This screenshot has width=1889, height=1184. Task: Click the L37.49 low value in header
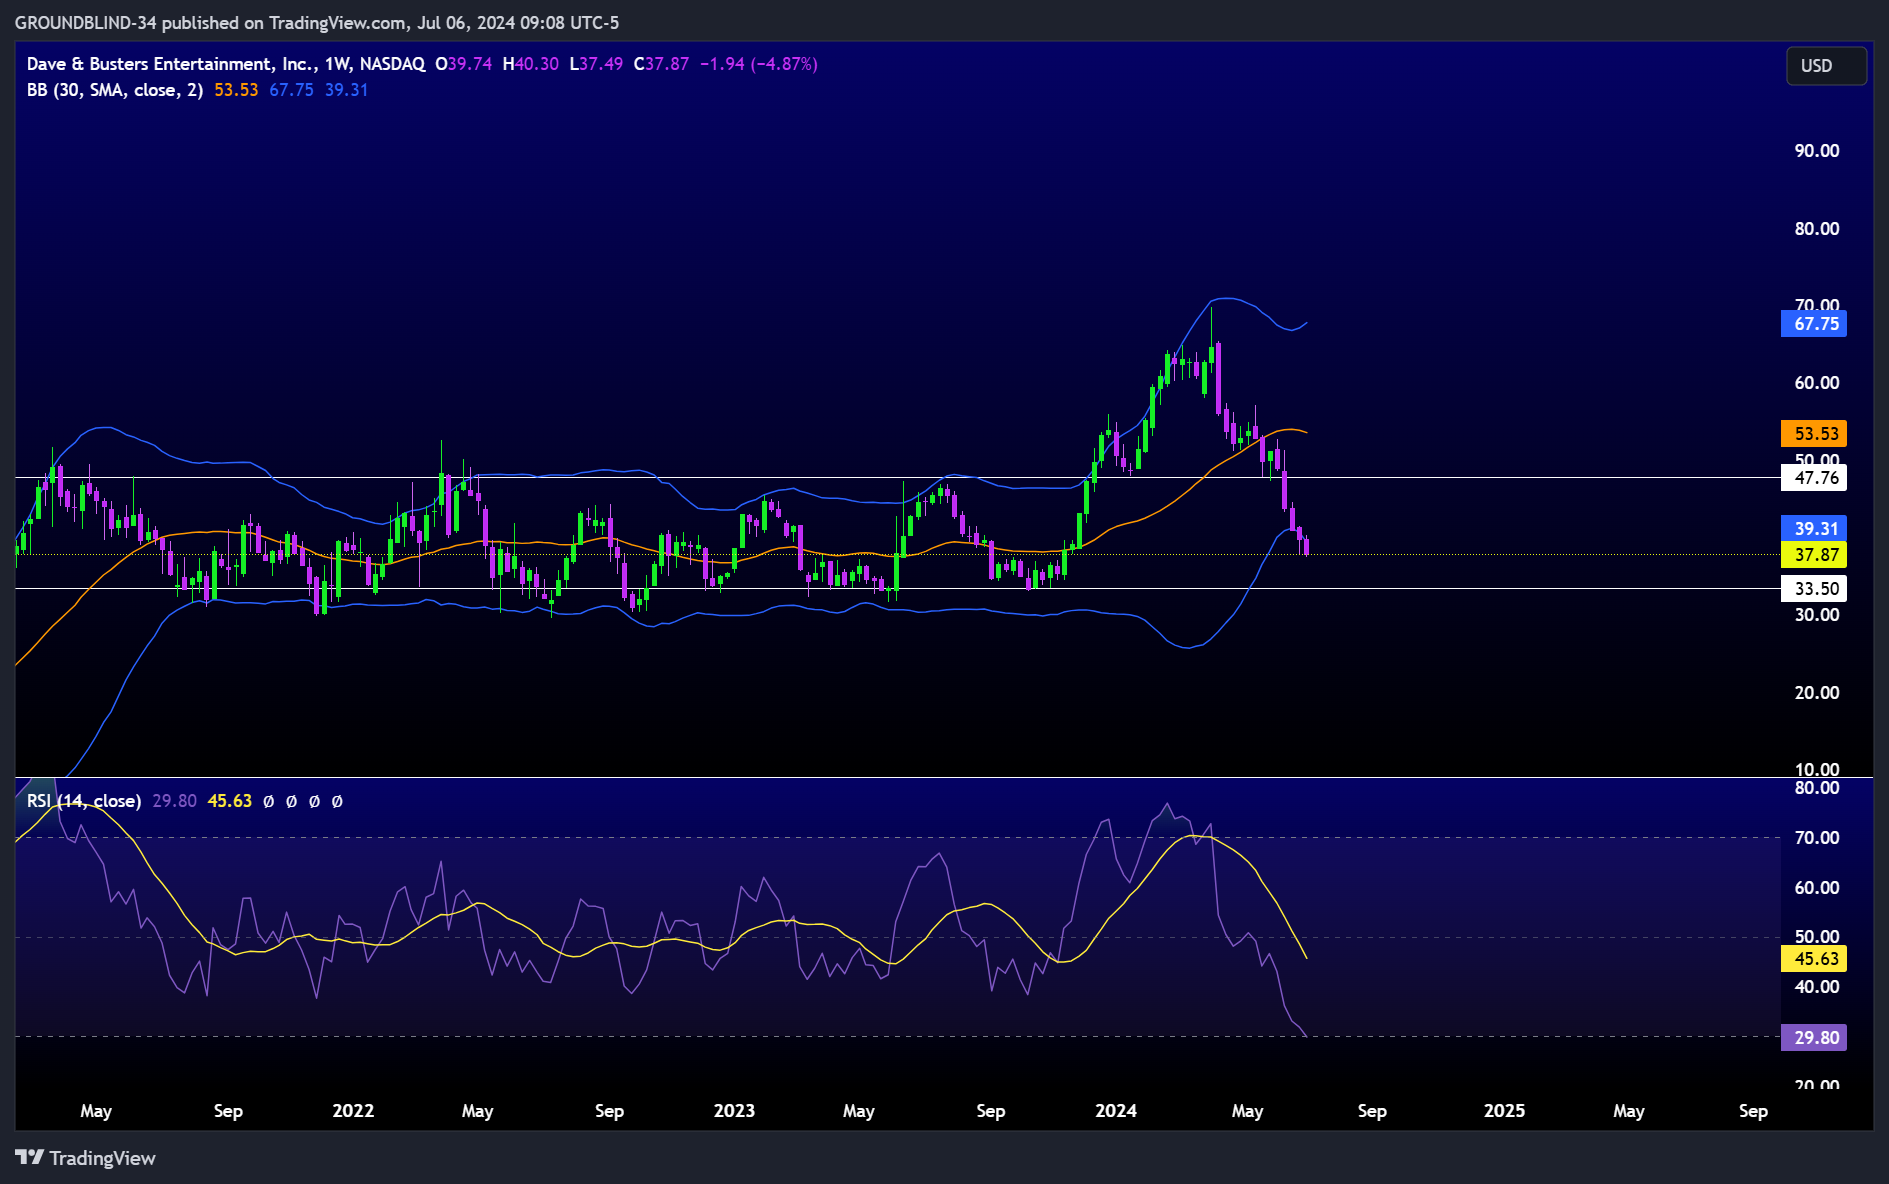pos(596,64)
